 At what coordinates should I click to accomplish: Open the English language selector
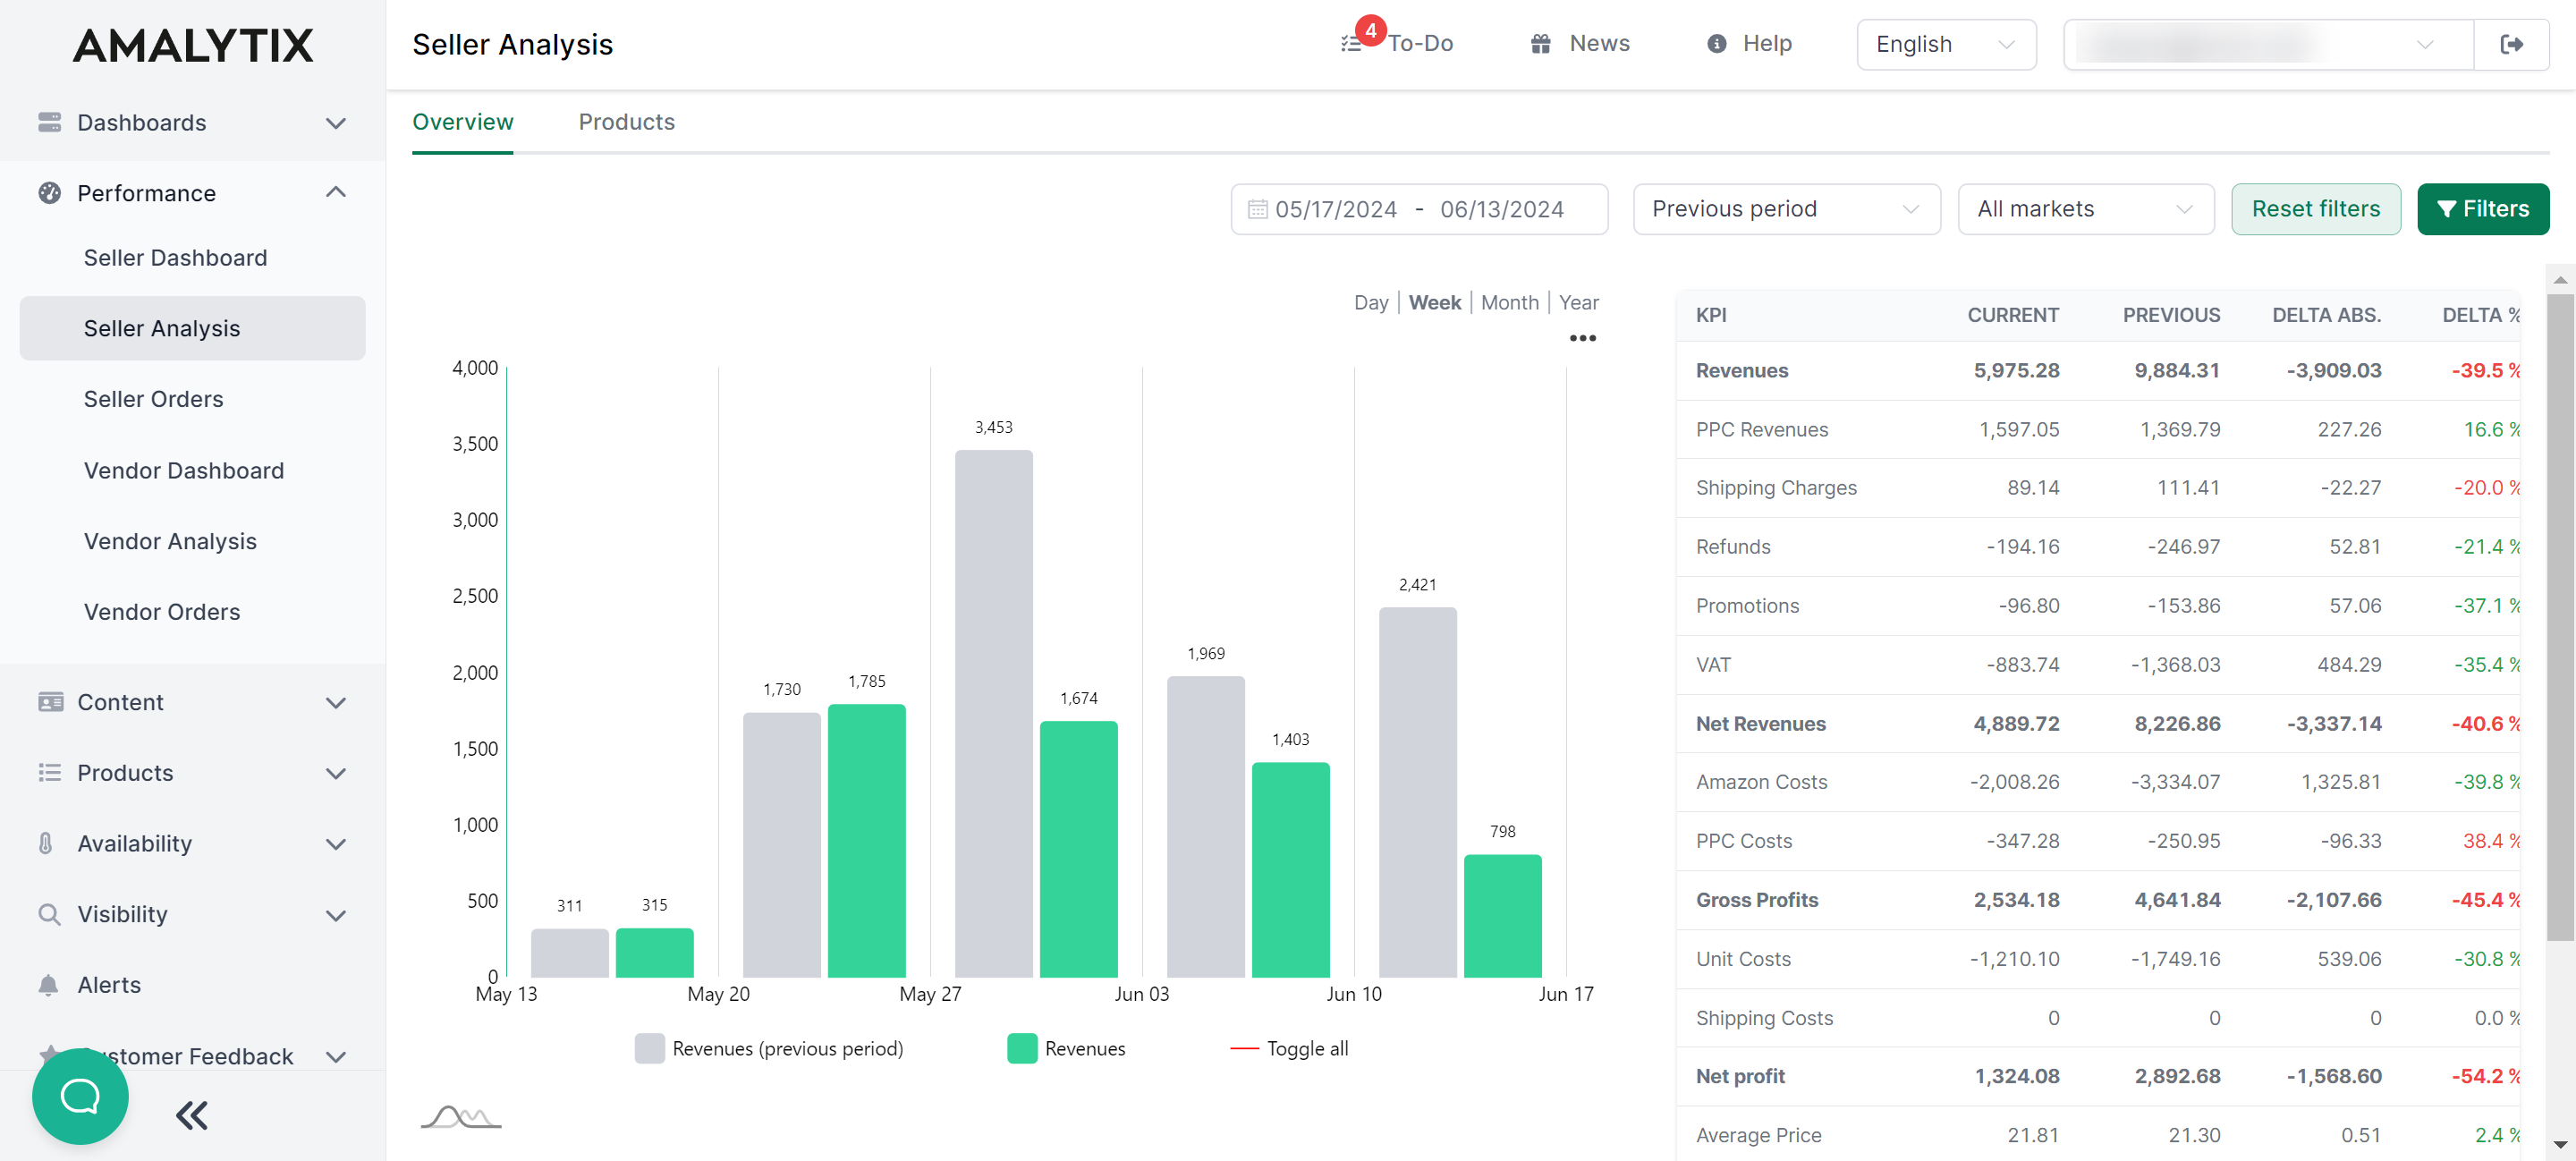(1945, 43)
